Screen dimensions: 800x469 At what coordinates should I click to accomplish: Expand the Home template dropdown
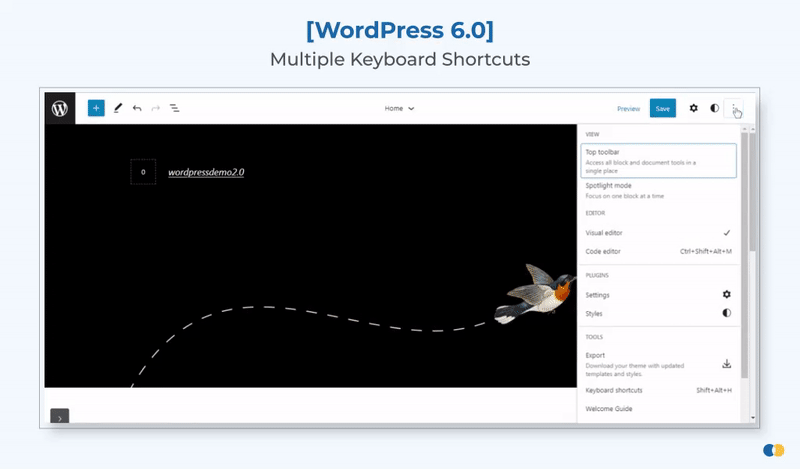(x=399, y=109)
